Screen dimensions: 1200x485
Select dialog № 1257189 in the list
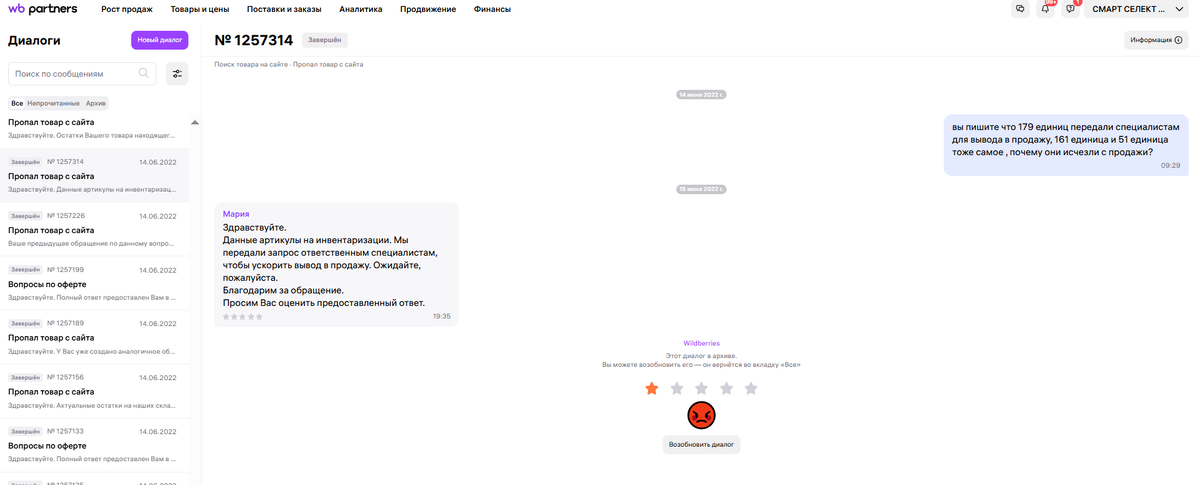click(94, 337)
